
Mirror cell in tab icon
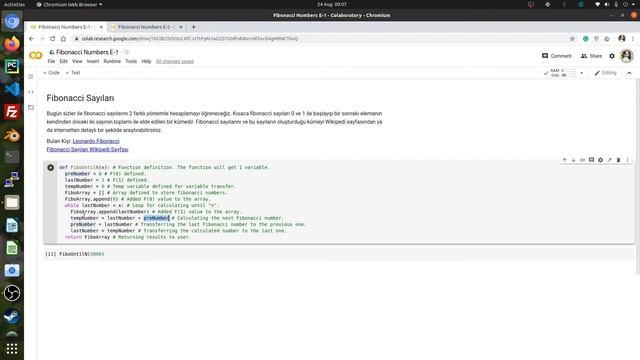pos(609,160)
